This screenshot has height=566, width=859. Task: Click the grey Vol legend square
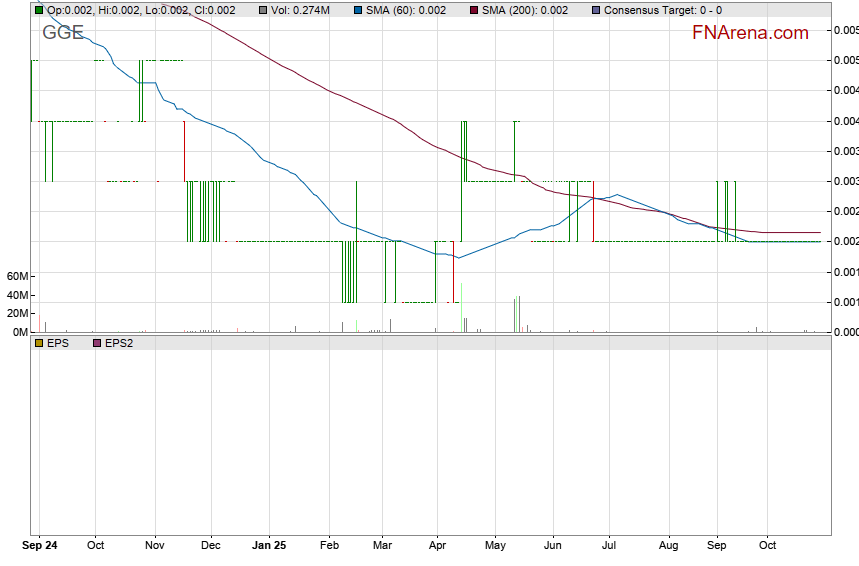[262, 10]
